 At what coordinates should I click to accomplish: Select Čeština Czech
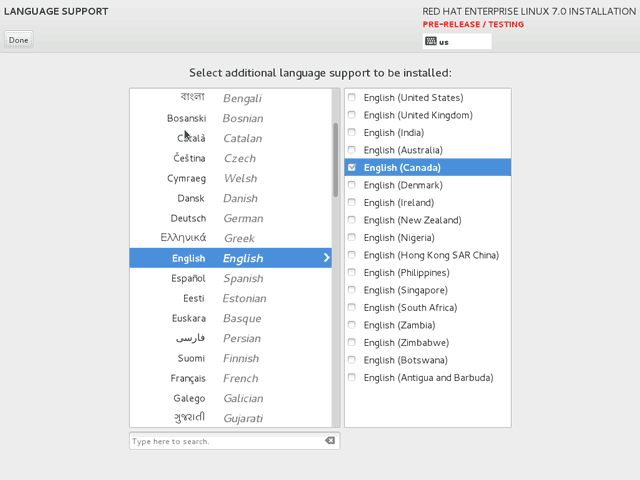click(231, 158)
